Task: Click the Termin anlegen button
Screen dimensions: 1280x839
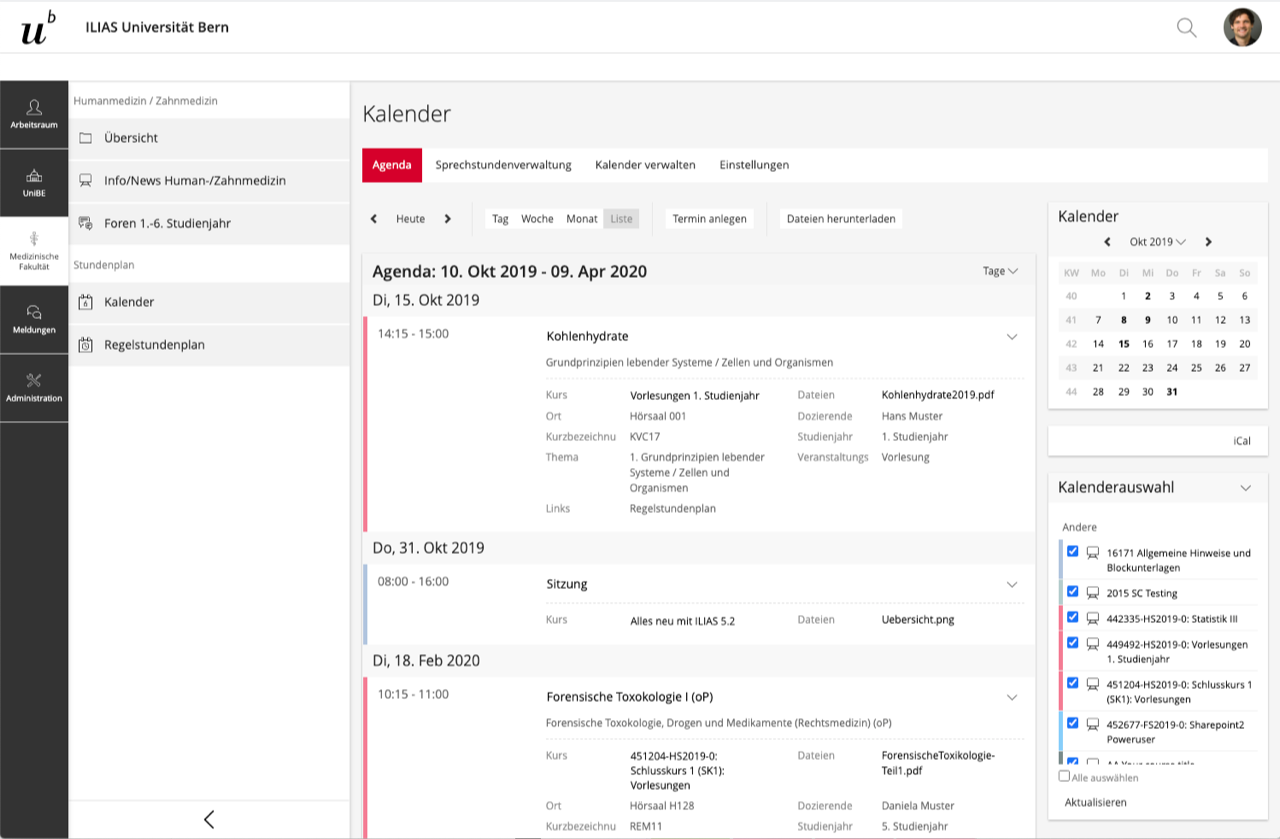Action: 709,219
